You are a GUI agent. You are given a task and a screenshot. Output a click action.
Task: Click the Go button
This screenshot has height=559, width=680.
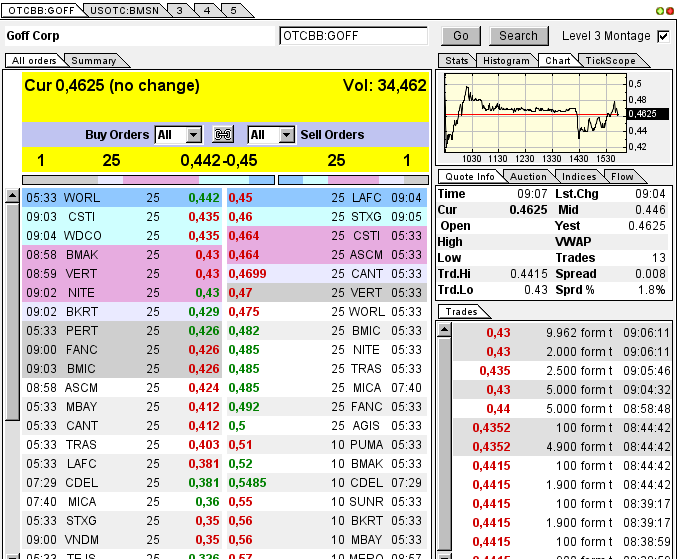461,36
